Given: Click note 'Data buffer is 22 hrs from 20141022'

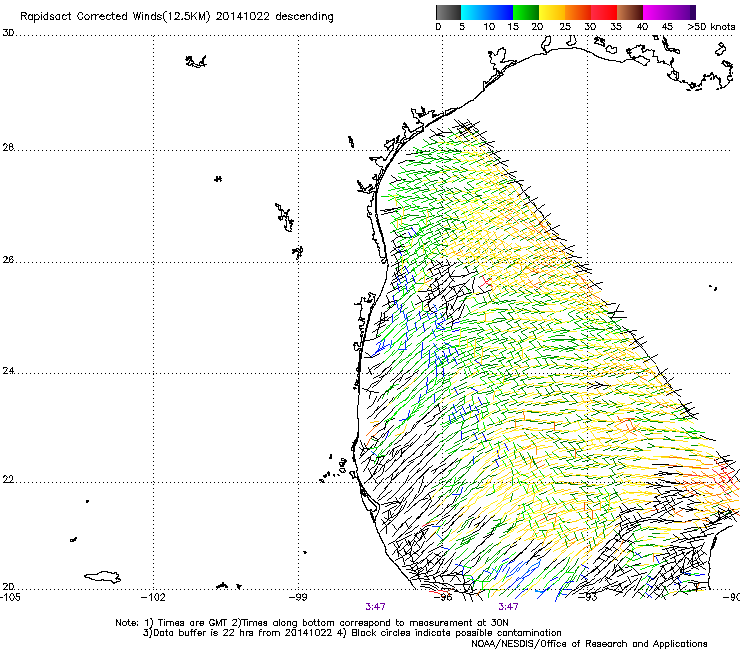Looking at the screenshot, I should click(243, 633).
